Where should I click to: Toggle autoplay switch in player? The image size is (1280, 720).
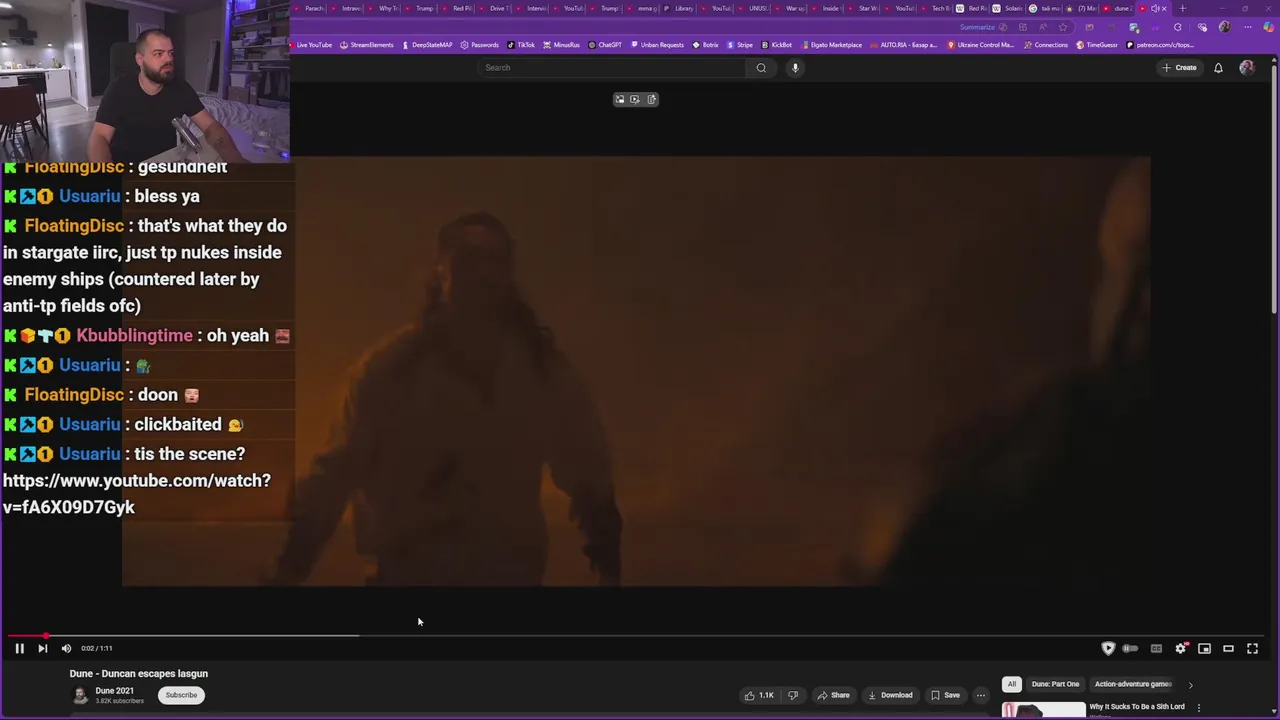coord(1130,648)
